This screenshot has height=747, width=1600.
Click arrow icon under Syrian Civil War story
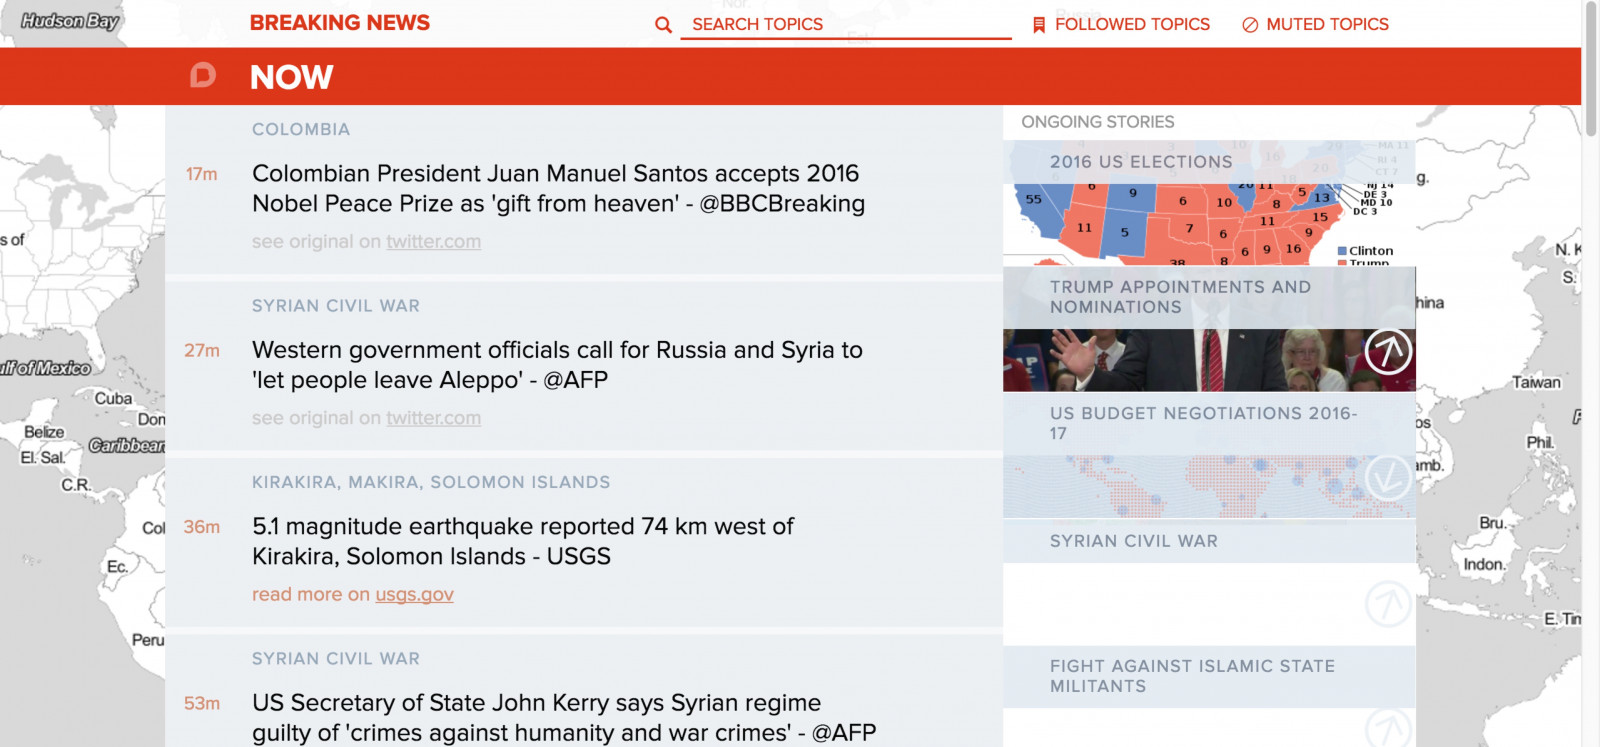tap(1388, 603)
